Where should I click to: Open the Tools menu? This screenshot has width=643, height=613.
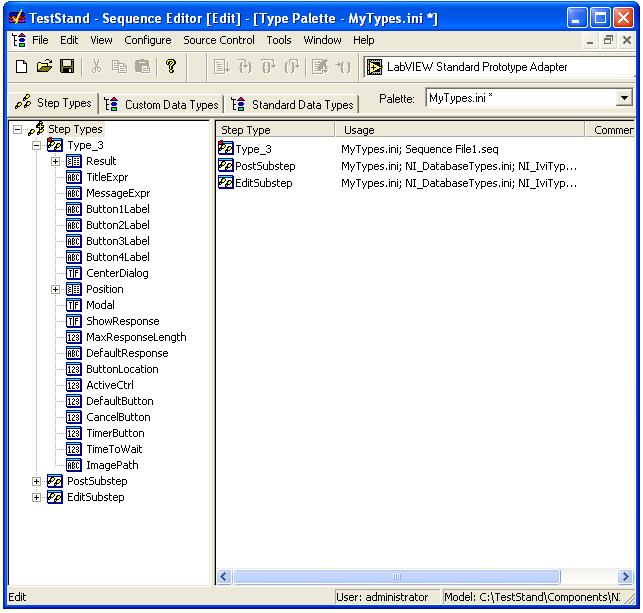279,40
